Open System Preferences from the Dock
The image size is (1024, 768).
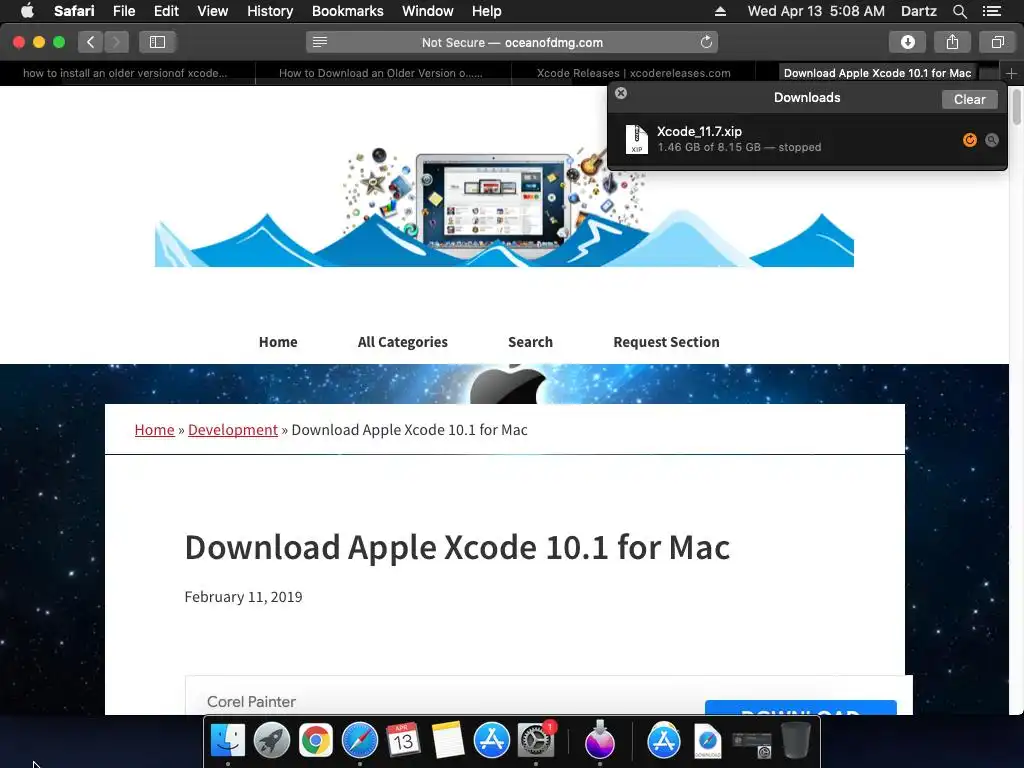click(x=536, y=741)
